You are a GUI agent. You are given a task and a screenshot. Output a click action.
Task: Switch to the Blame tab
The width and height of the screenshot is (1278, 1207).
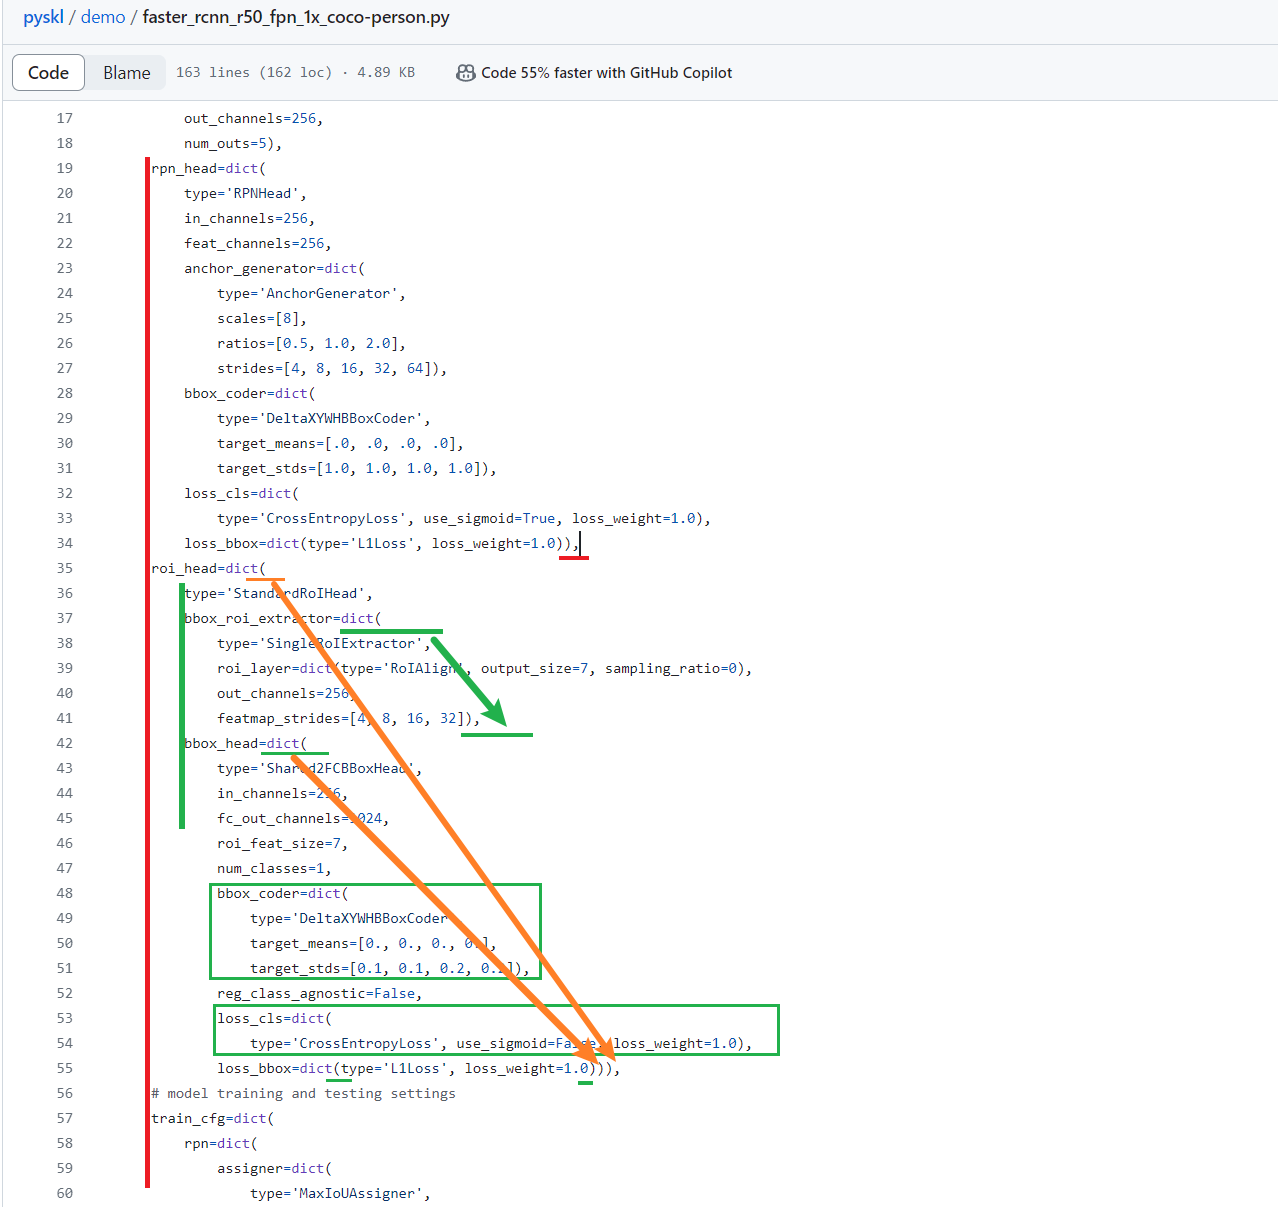coord(126,72)
